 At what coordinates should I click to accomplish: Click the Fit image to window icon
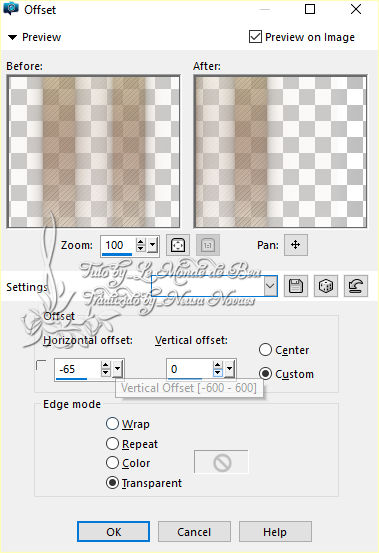[178, 245]
